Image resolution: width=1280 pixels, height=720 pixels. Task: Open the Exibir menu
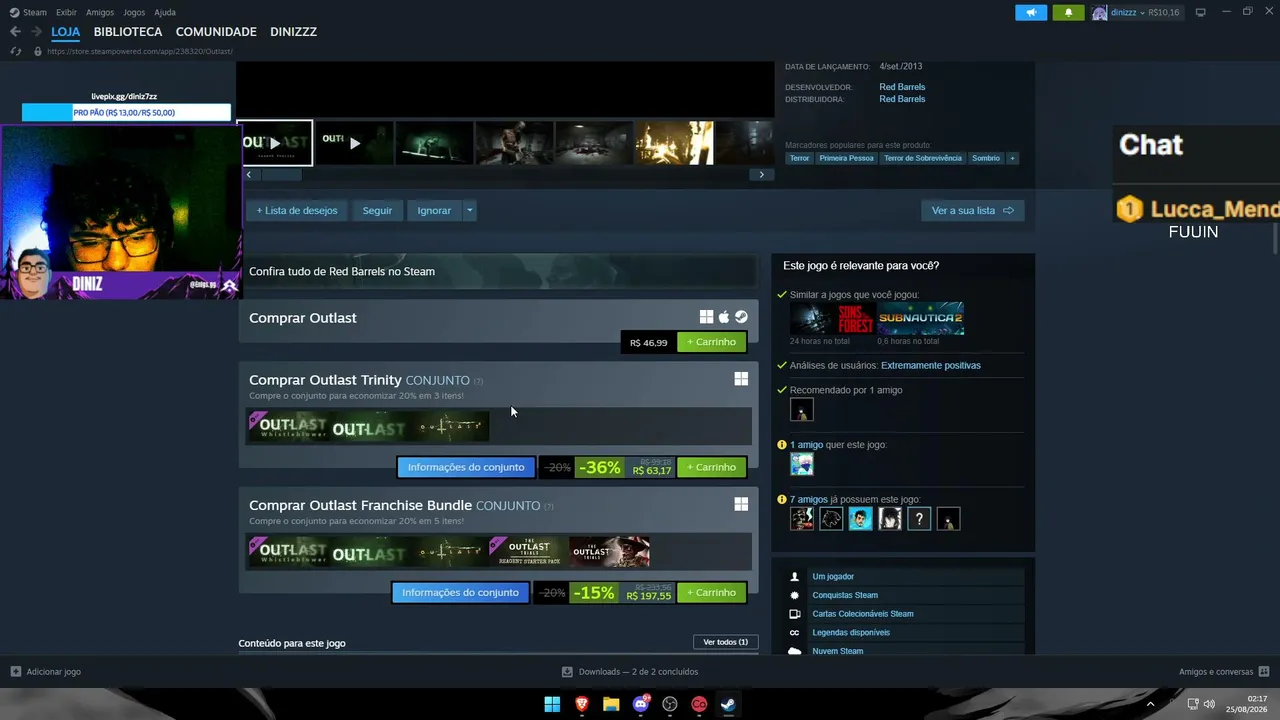pos(66,12)
